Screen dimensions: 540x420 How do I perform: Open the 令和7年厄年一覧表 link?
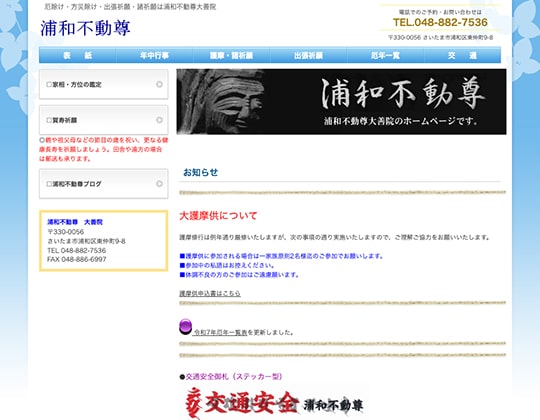[x=220, y=333]
